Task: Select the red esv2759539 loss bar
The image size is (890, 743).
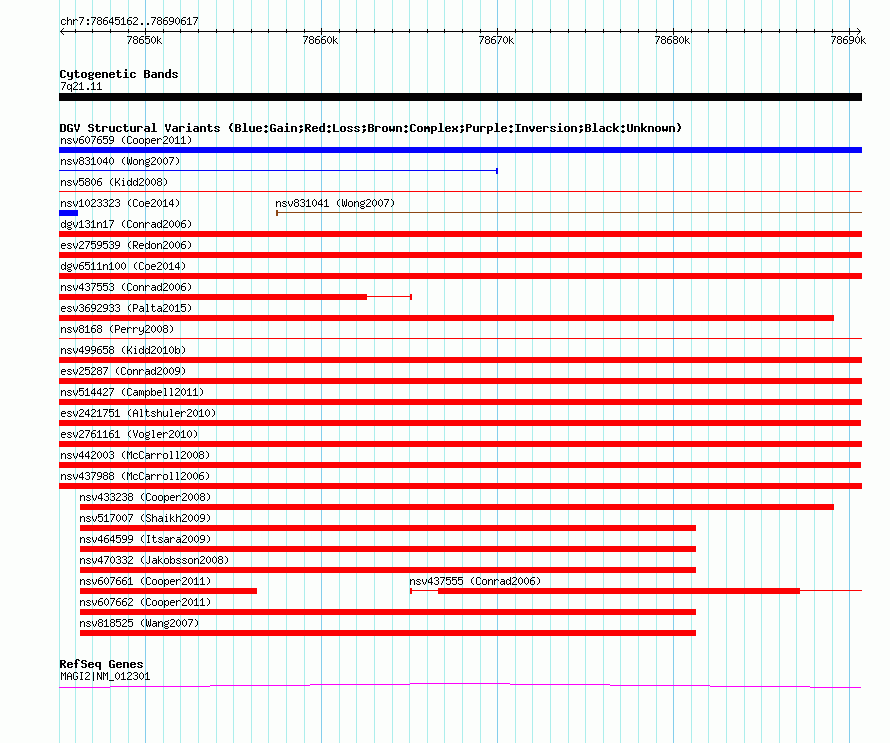Action: coord(460,255)
